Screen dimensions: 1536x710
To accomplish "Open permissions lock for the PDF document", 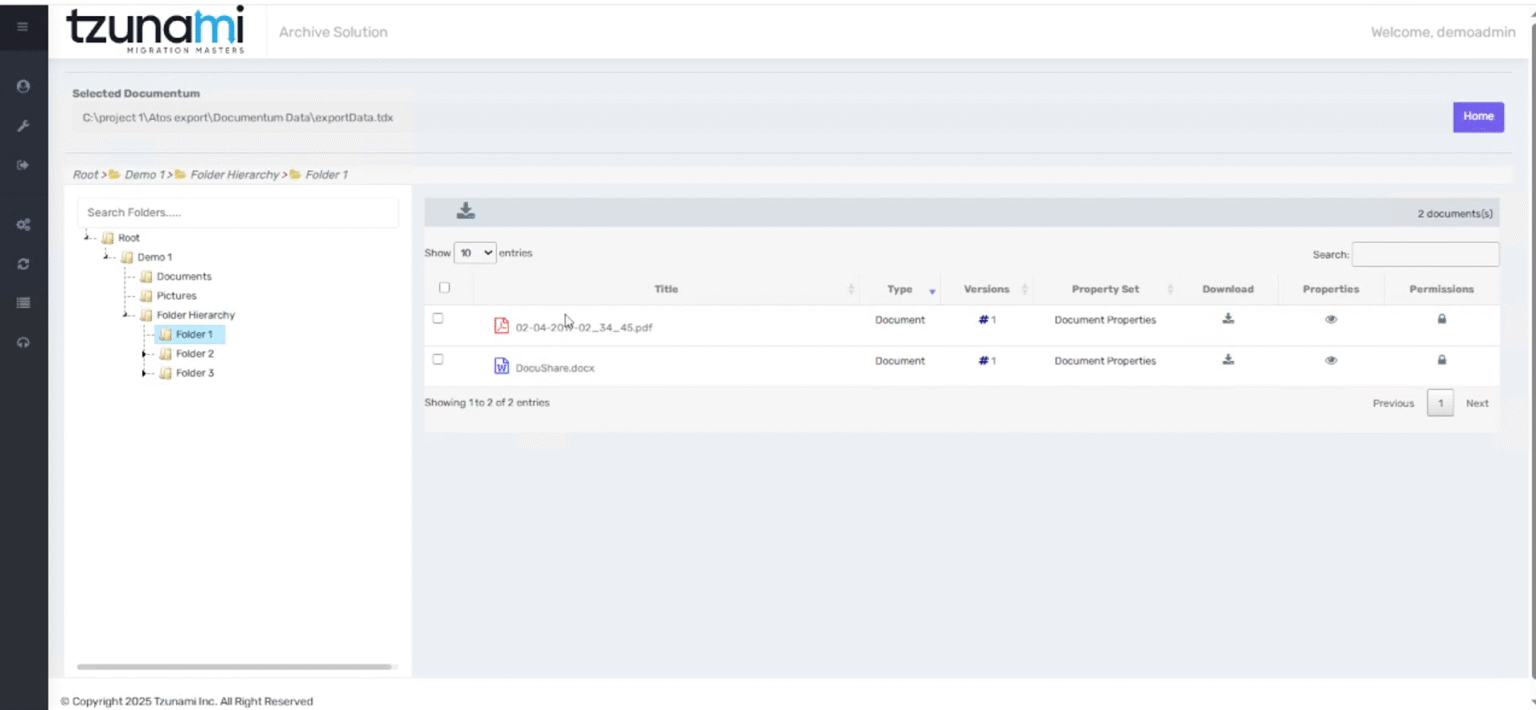I will click(x=1441, y=319).
